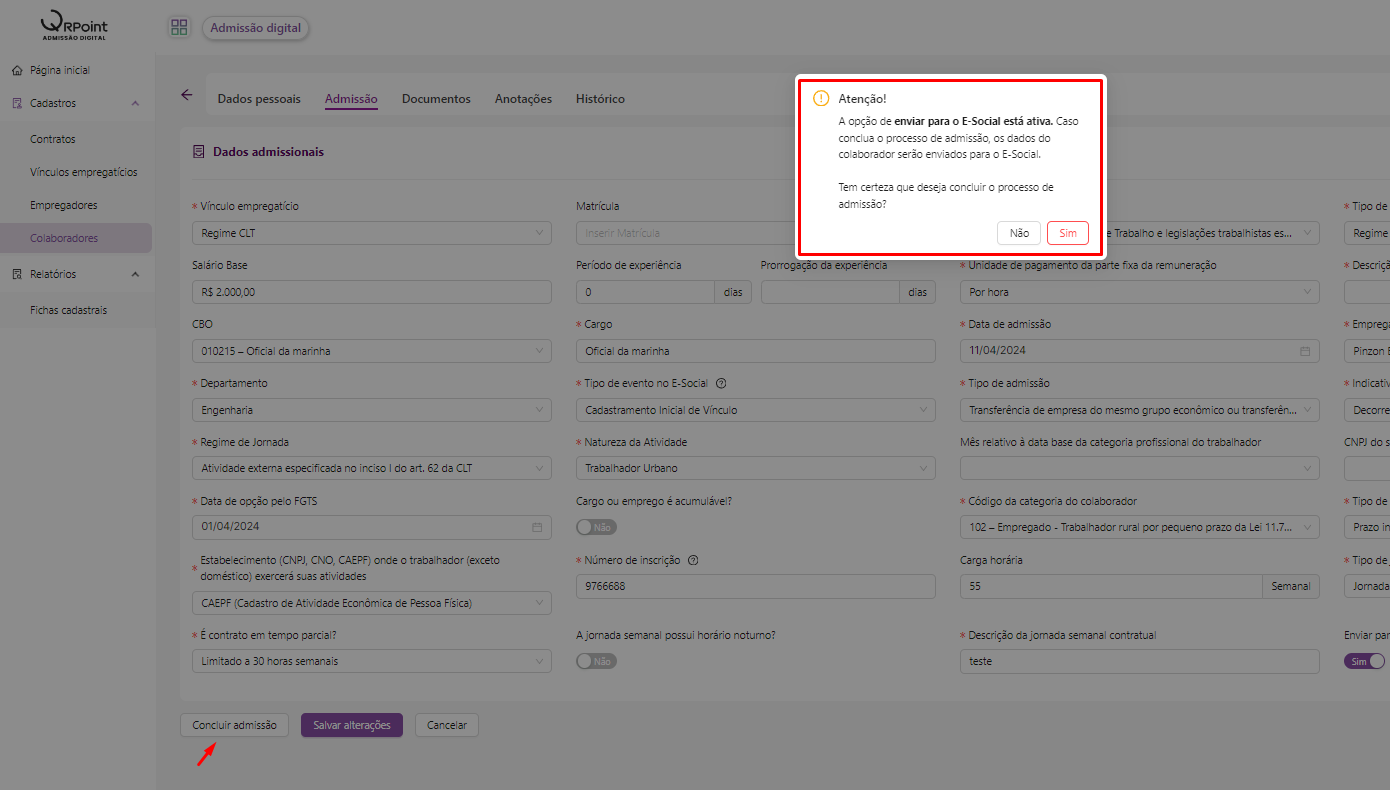Viewport: 1390px width, 790px height.
Task: Open calendar icon in Data de opção pelo FGTS
Action: click(x=537, y=527)
